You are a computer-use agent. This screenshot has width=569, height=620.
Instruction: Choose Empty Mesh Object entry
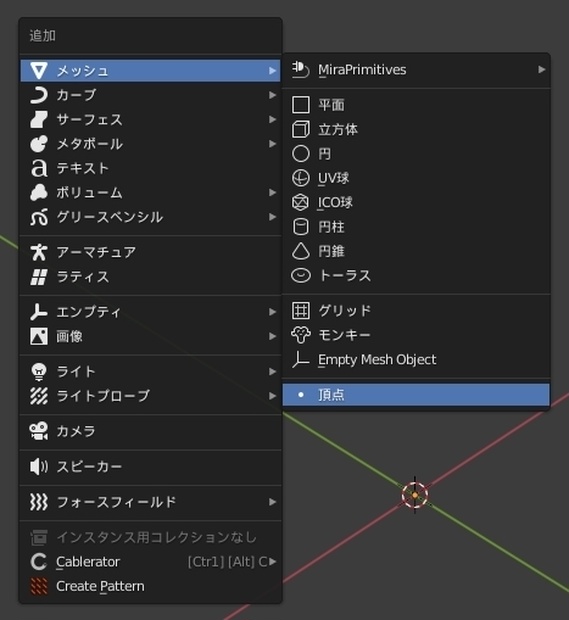point(416,360)
